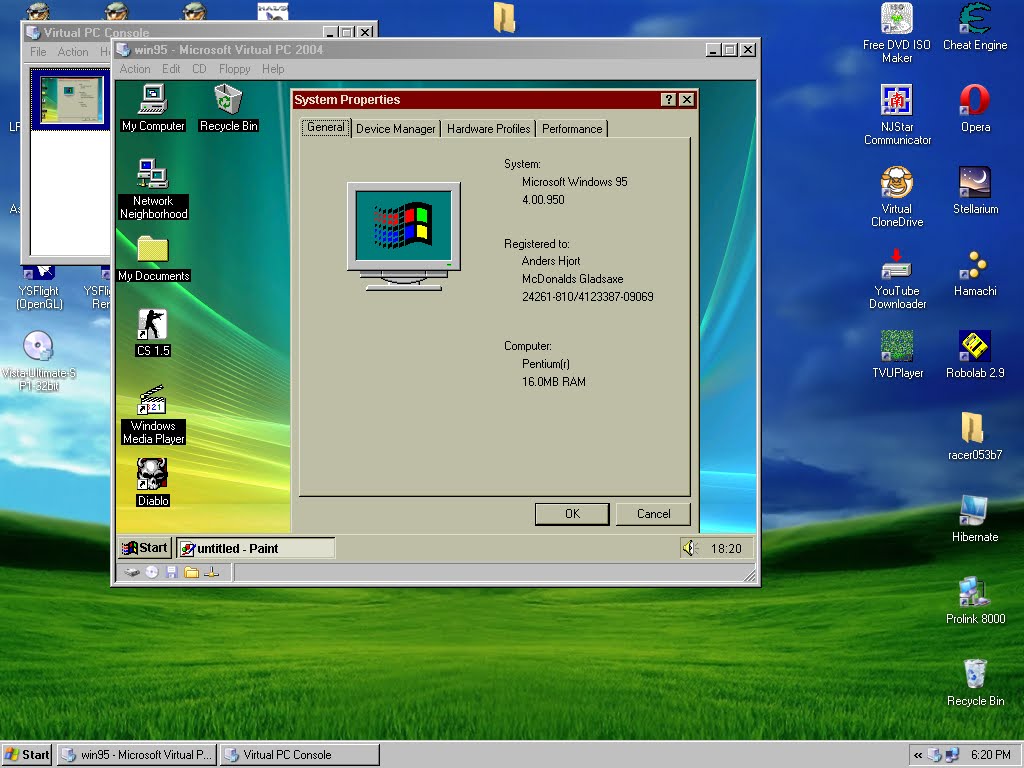Click host Start button on taskbar
Screen dimensions: 1024x768
pyautogui.click(x=26, y=755)
